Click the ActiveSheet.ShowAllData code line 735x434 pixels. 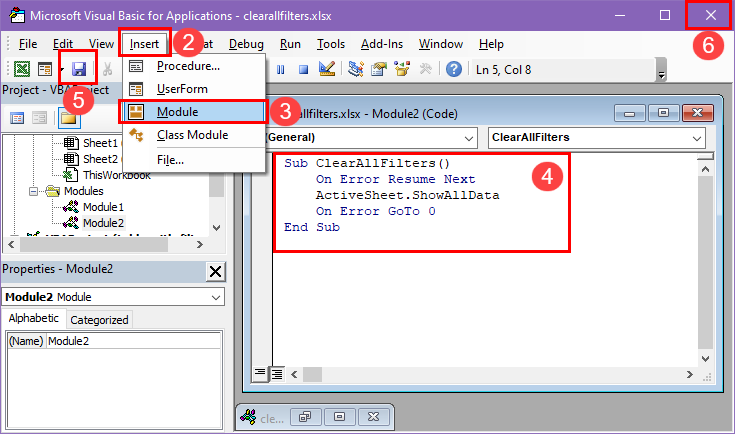407,195
